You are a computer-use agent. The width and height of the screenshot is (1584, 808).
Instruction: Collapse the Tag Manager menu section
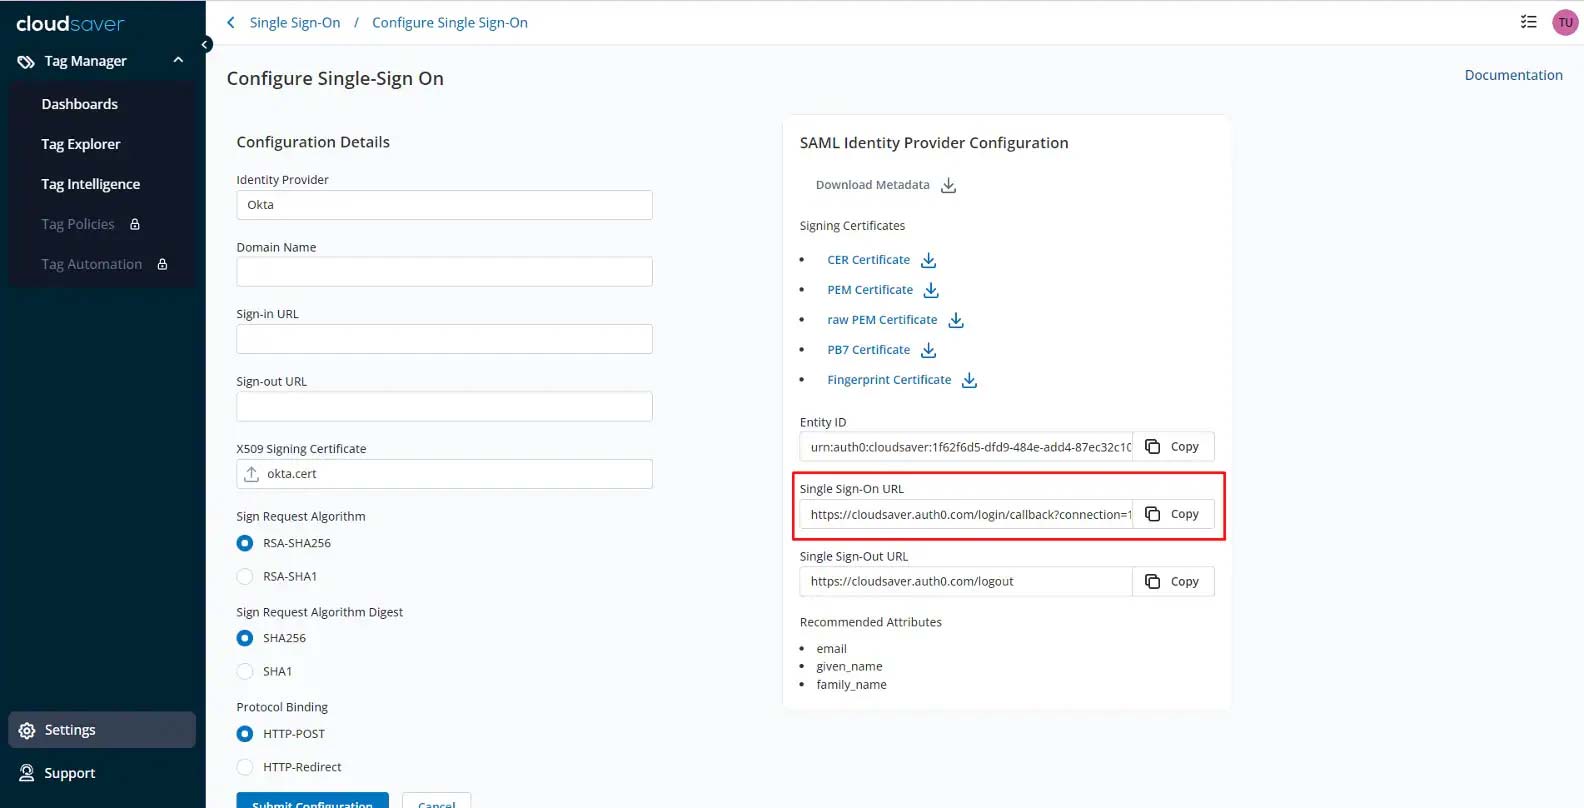[x=178, y=61]
